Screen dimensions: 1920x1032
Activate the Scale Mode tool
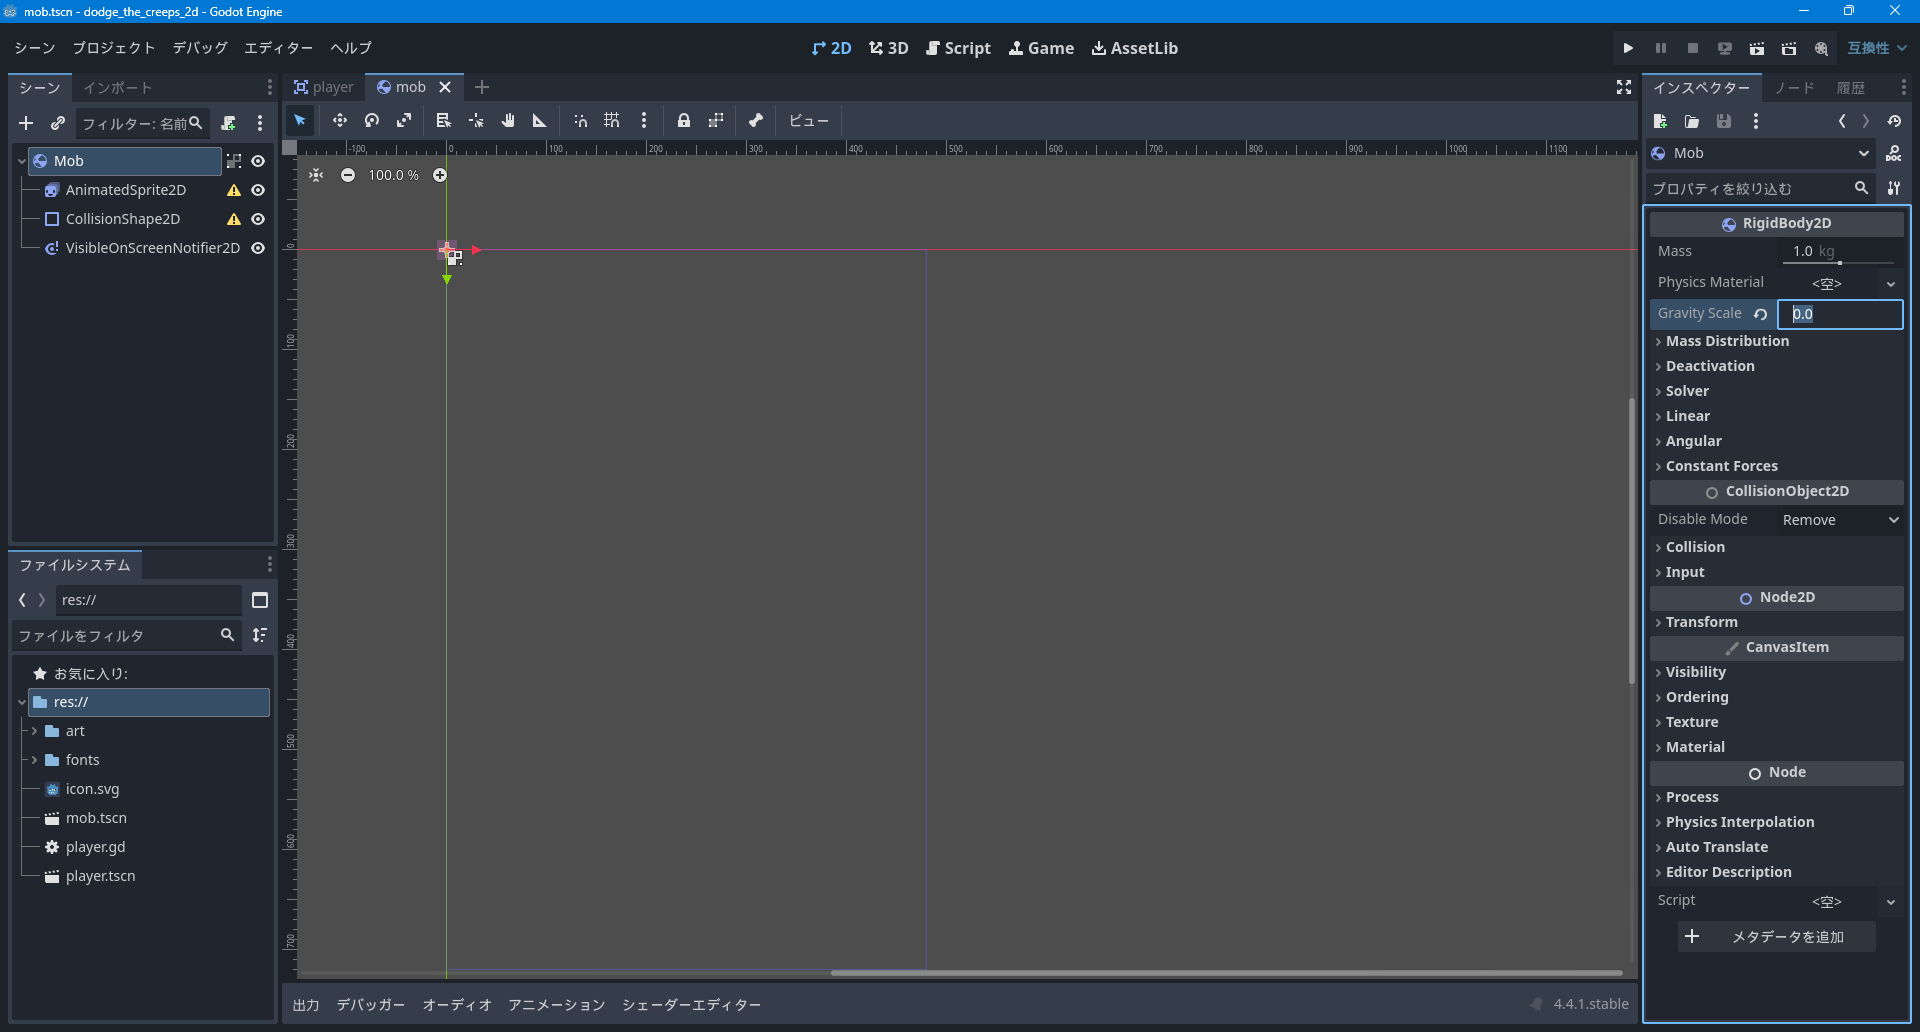[x=404, y=121]
